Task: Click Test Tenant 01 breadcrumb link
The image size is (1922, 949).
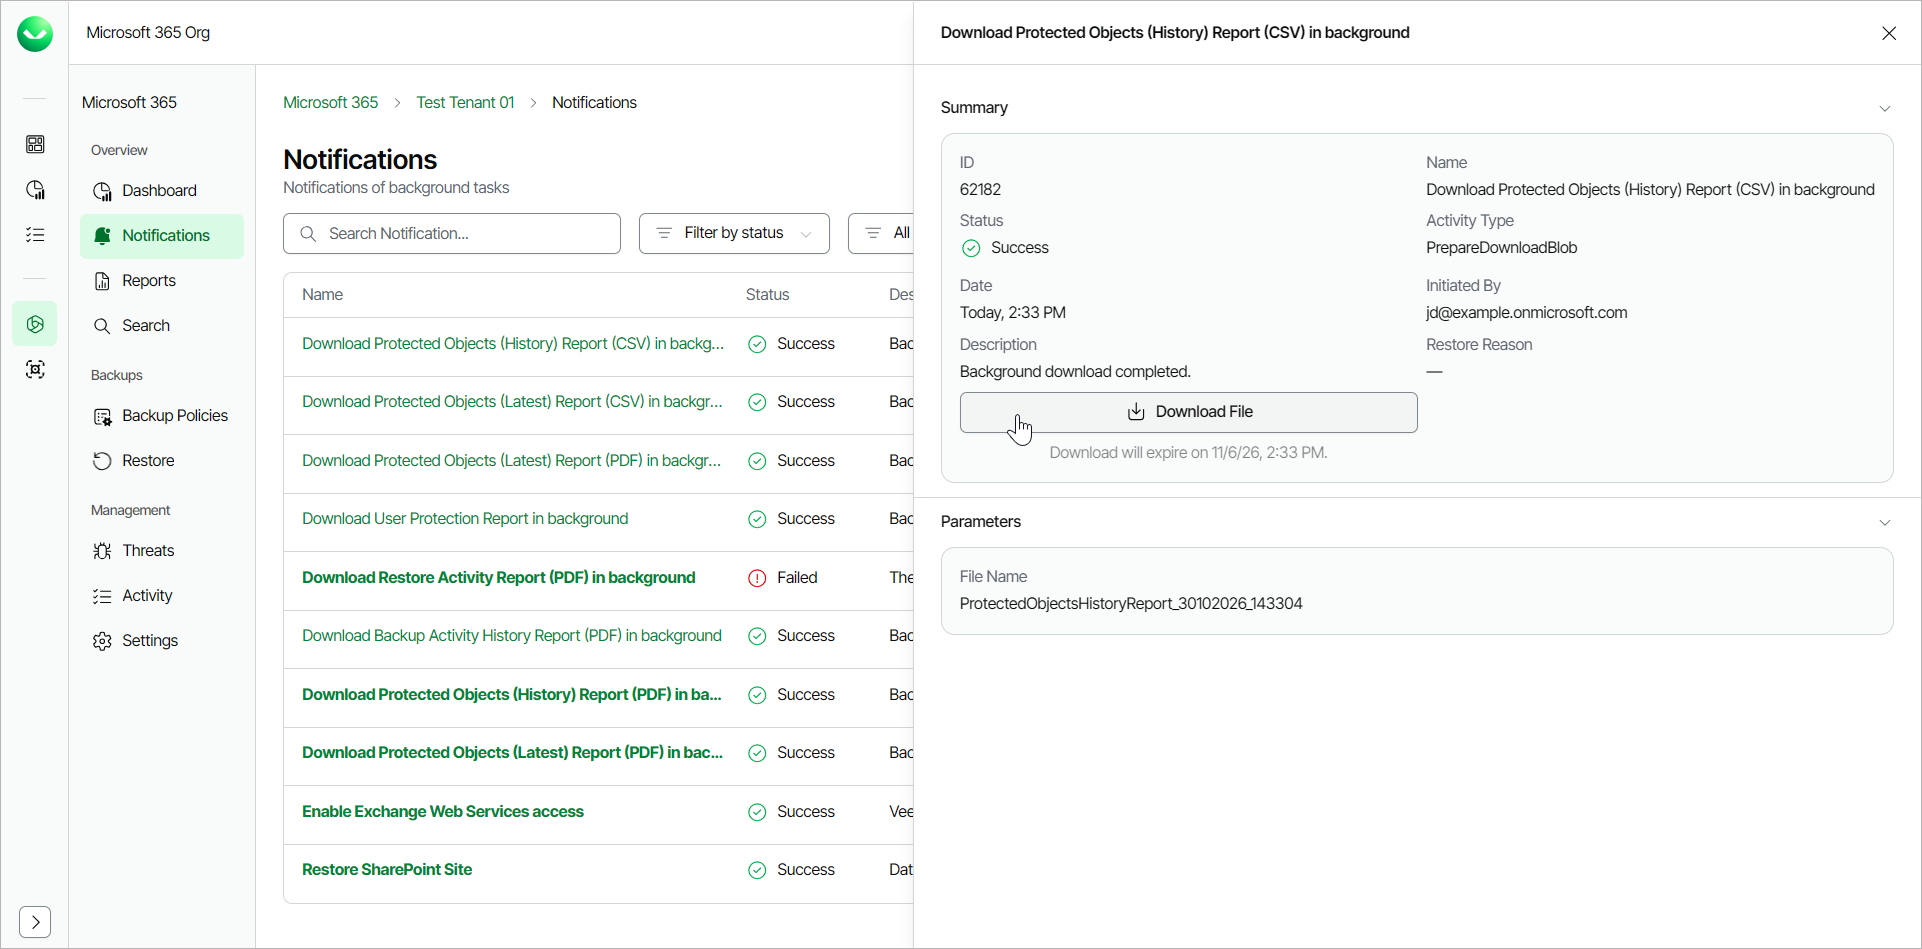Action: 465,102
